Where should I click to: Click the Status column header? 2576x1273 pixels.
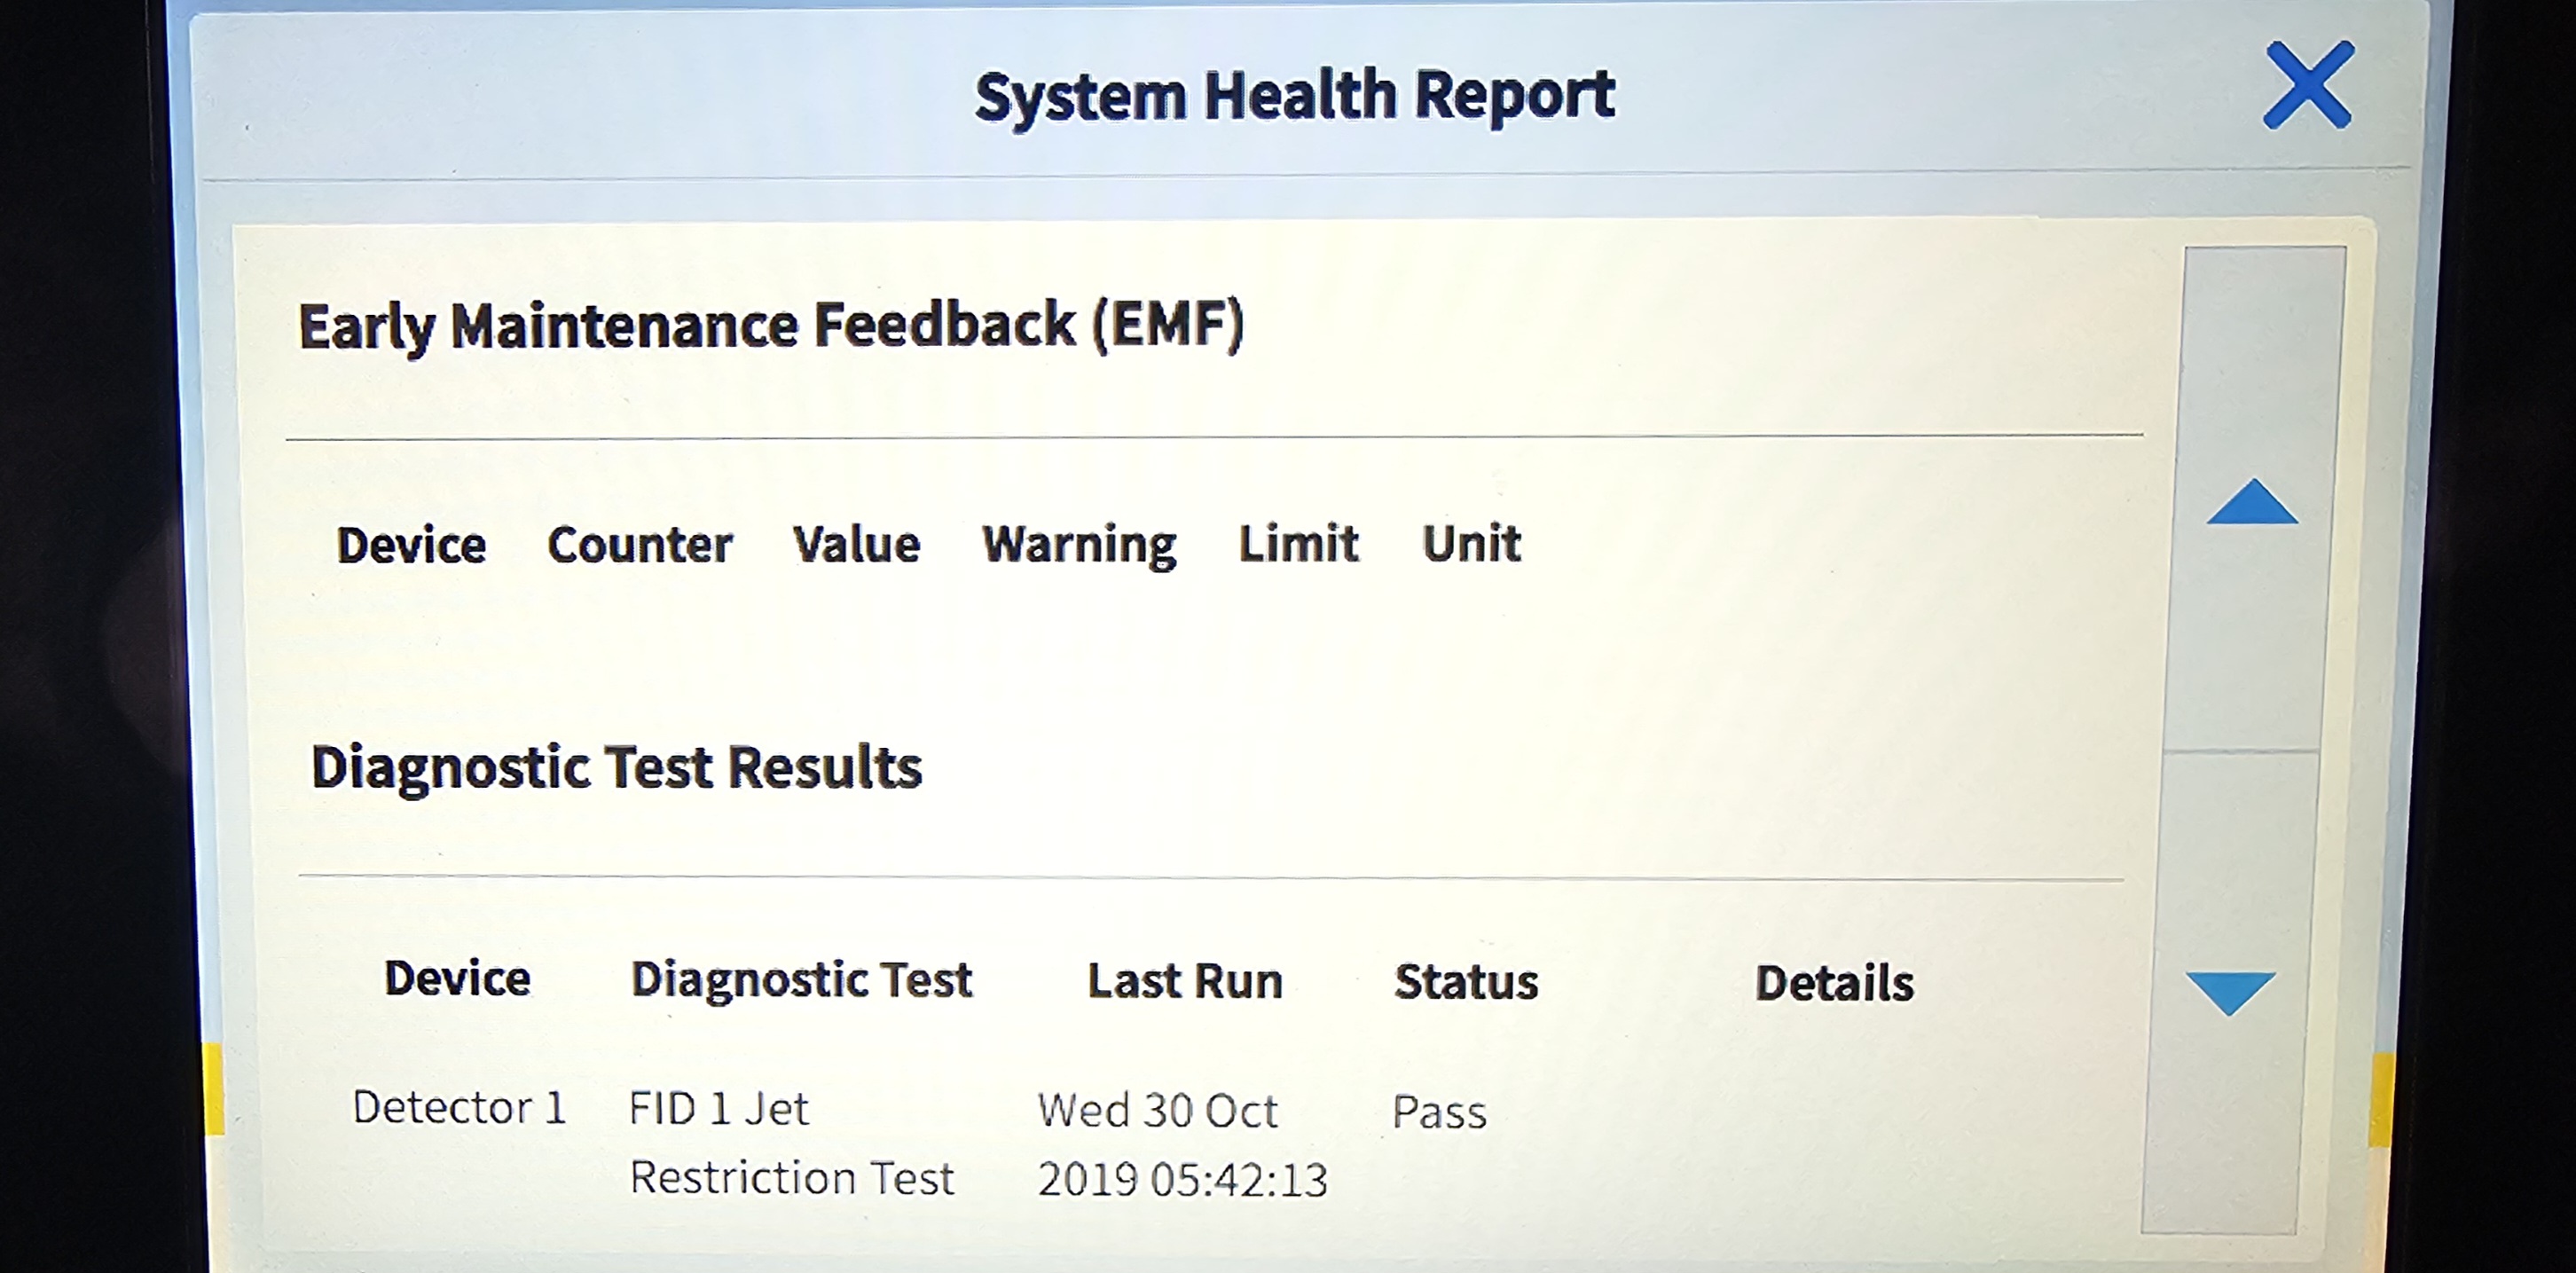(x=1466, y=982)
